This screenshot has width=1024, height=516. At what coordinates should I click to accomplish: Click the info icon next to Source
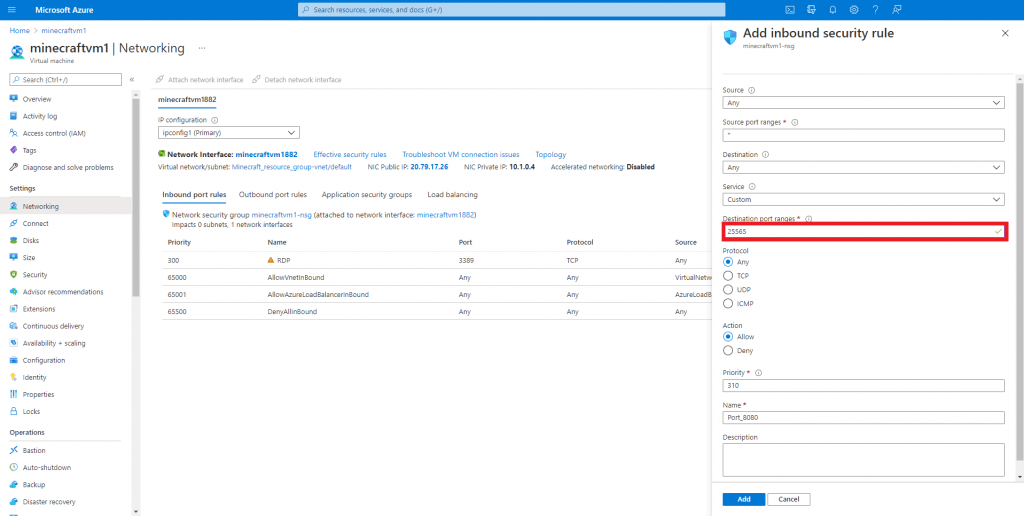click(751, 90)
